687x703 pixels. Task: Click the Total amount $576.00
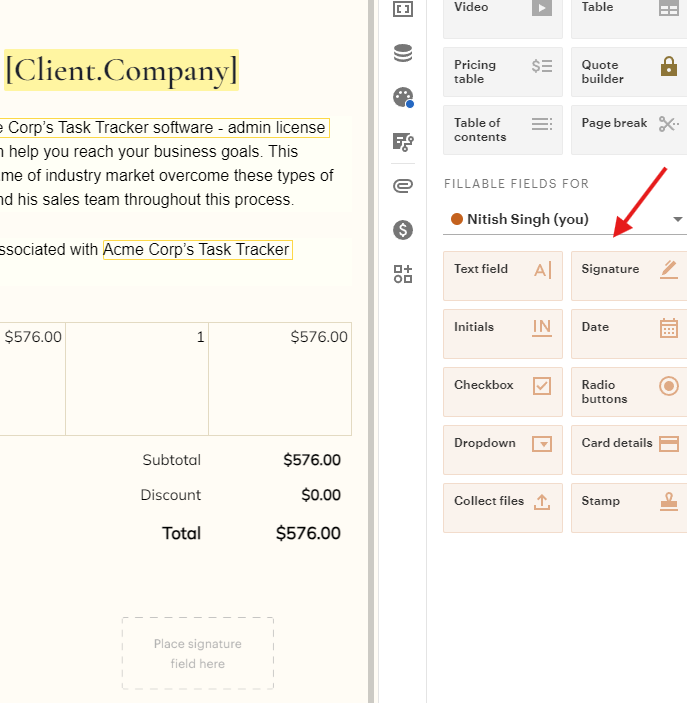(x=308, y=533)
